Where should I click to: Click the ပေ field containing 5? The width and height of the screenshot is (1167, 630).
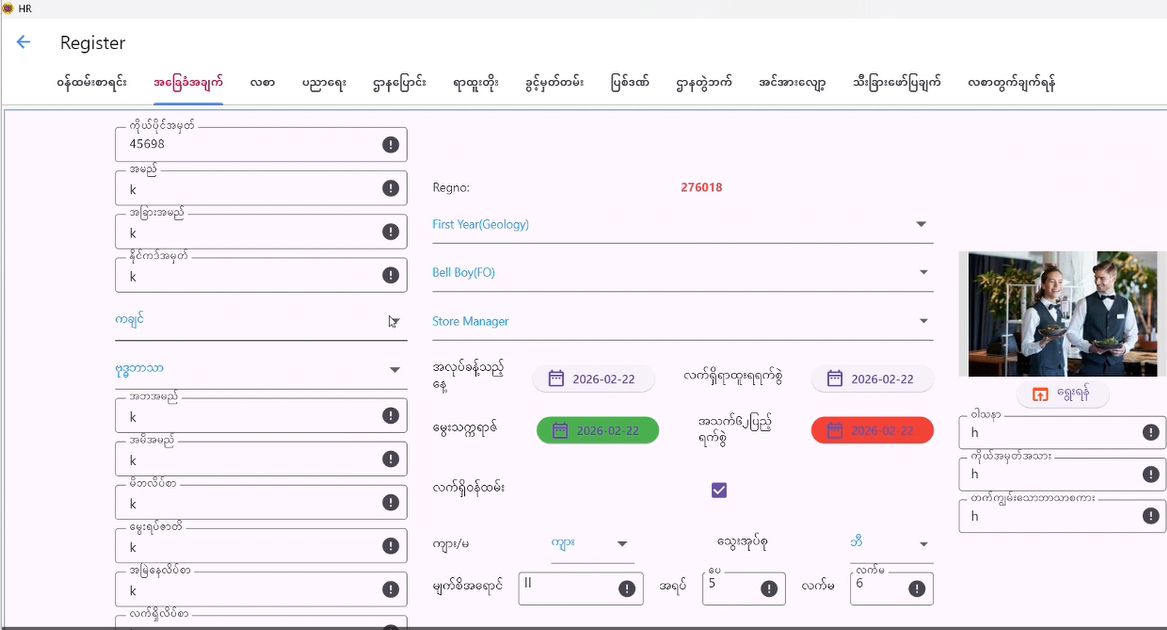[744, 589]
